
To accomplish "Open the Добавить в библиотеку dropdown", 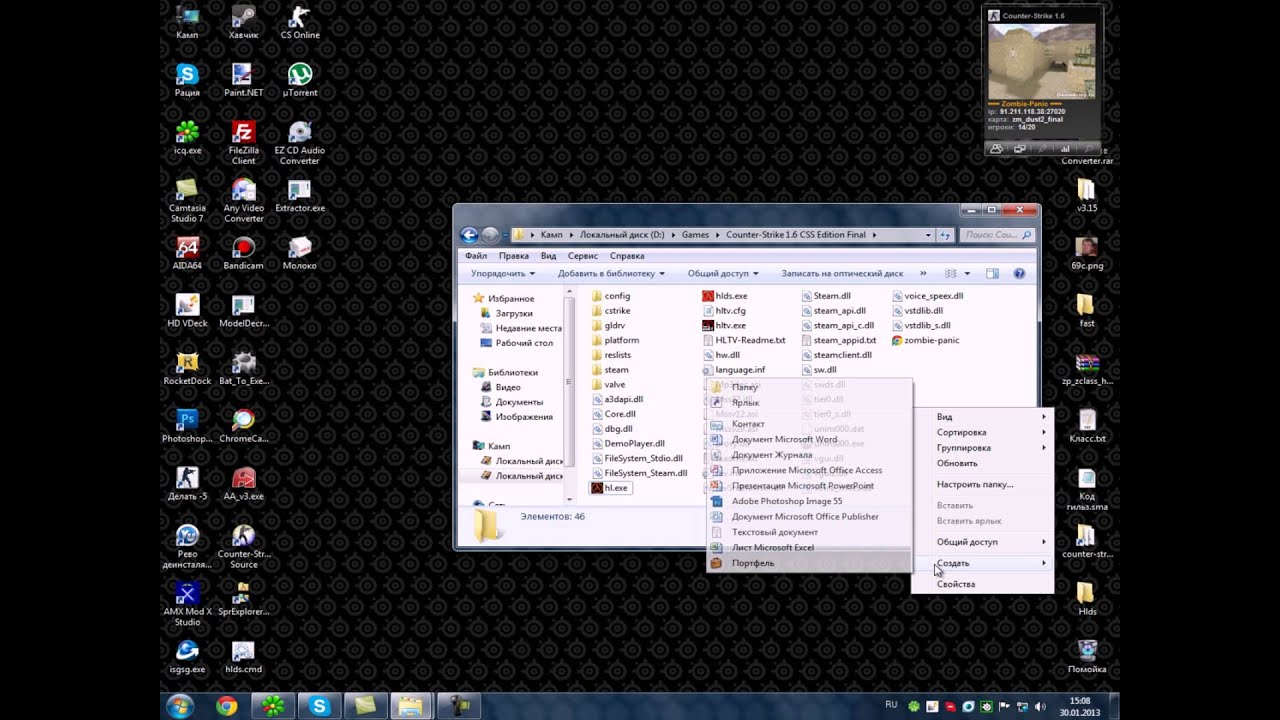I will pos(611,273).
